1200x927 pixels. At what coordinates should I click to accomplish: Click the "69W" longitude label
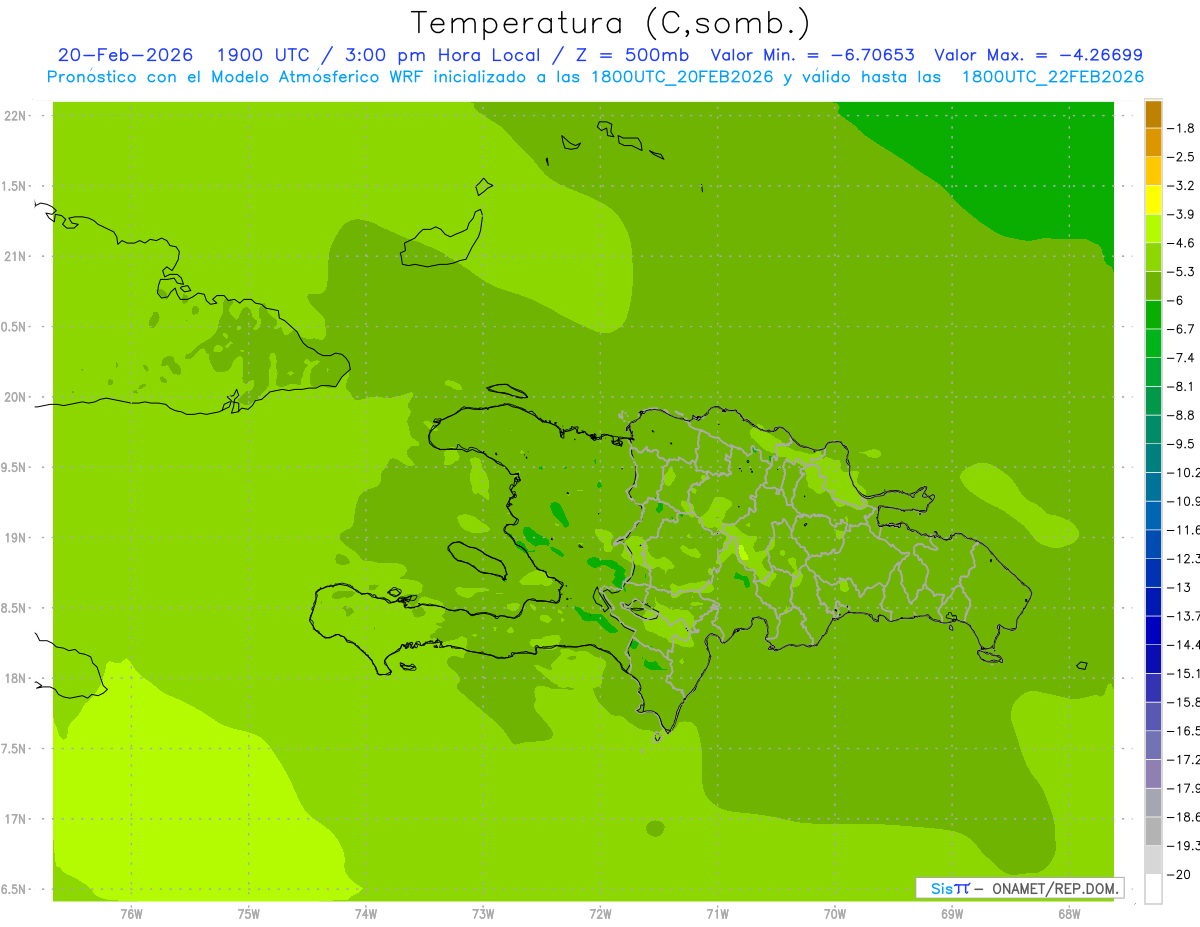coord(952,913)
